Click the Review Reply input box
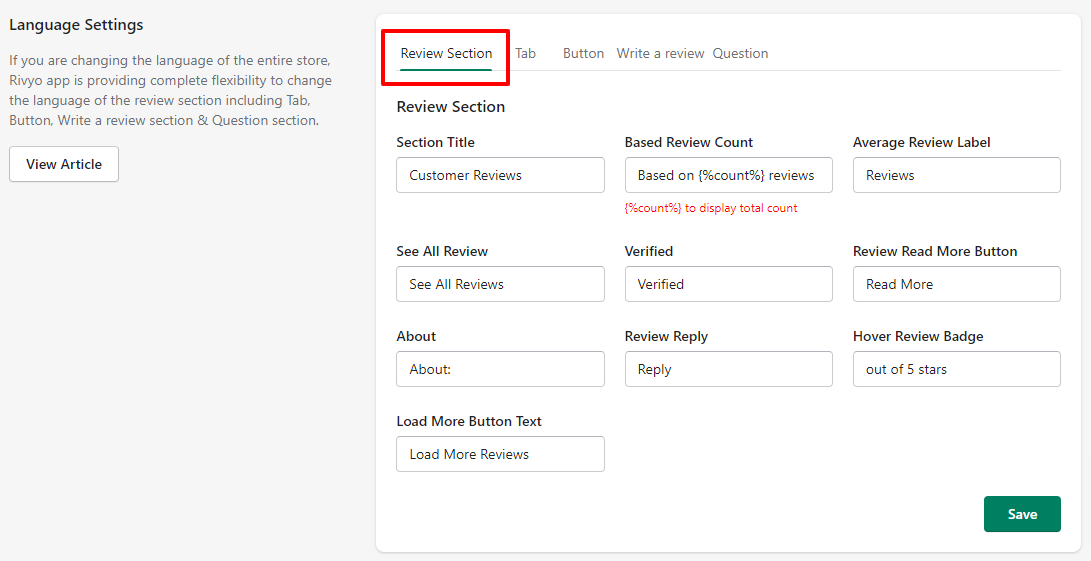1091x561 pixels. (728, 369)
